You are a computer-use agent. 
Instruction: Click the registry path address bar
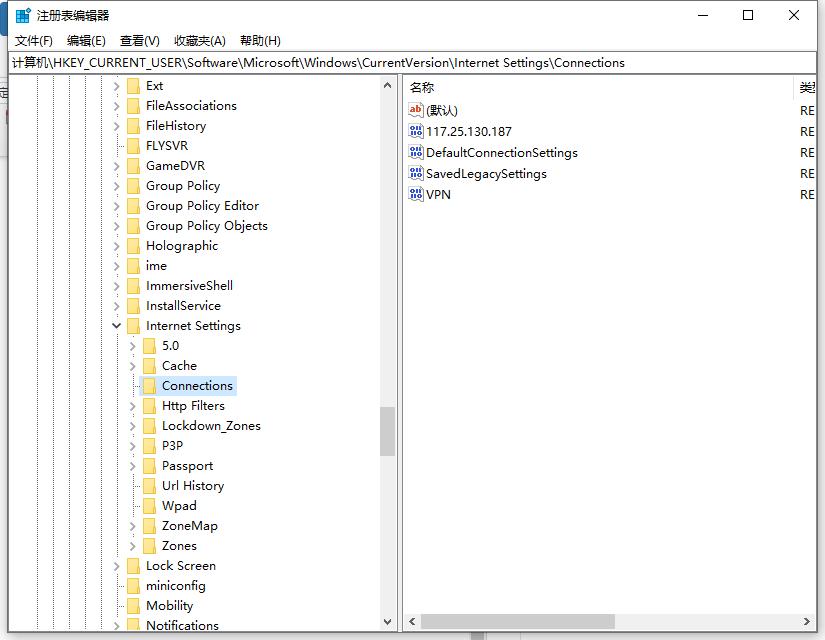(300, 62)
